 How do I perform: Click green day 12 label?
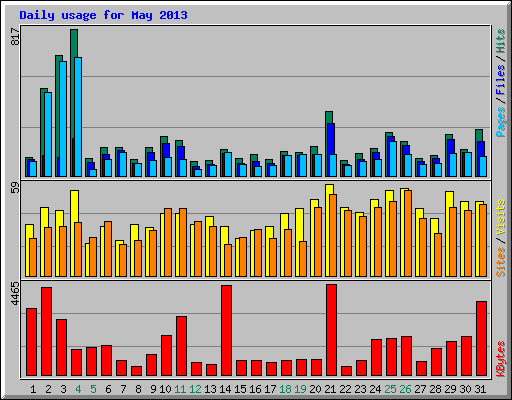(195, 389)
